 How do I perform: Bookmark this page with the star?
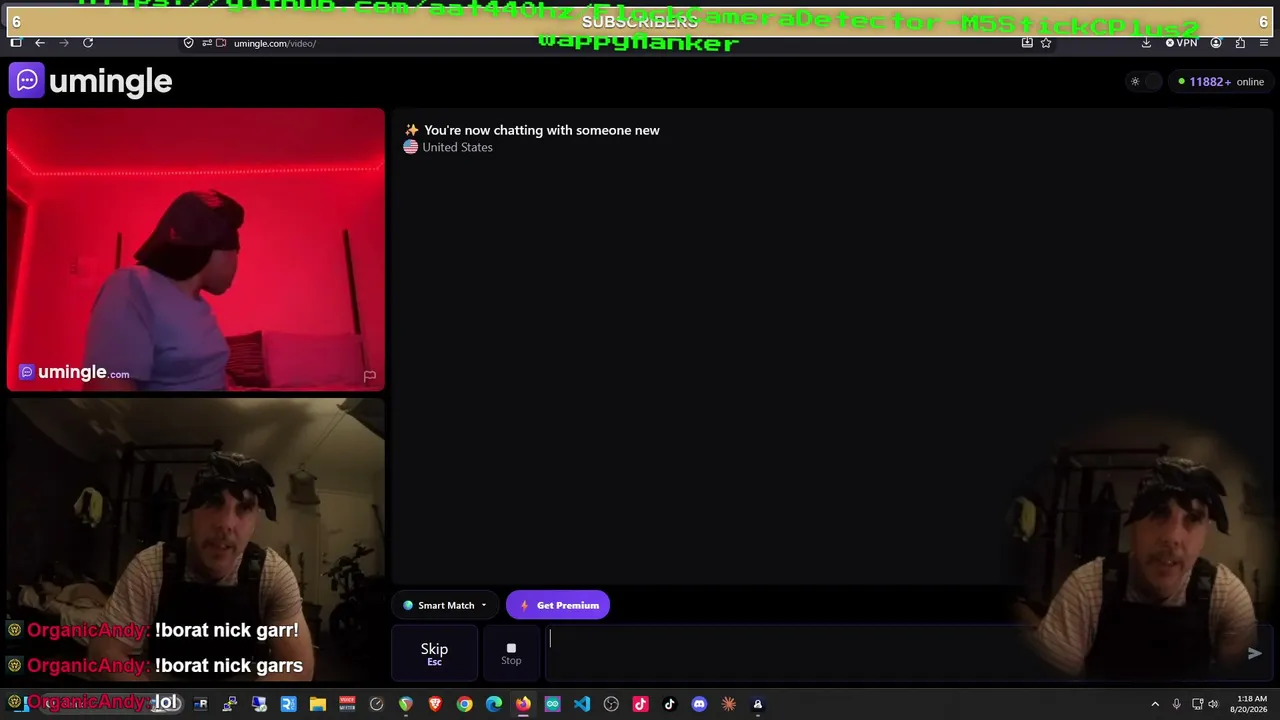[x=1046, y=43]
